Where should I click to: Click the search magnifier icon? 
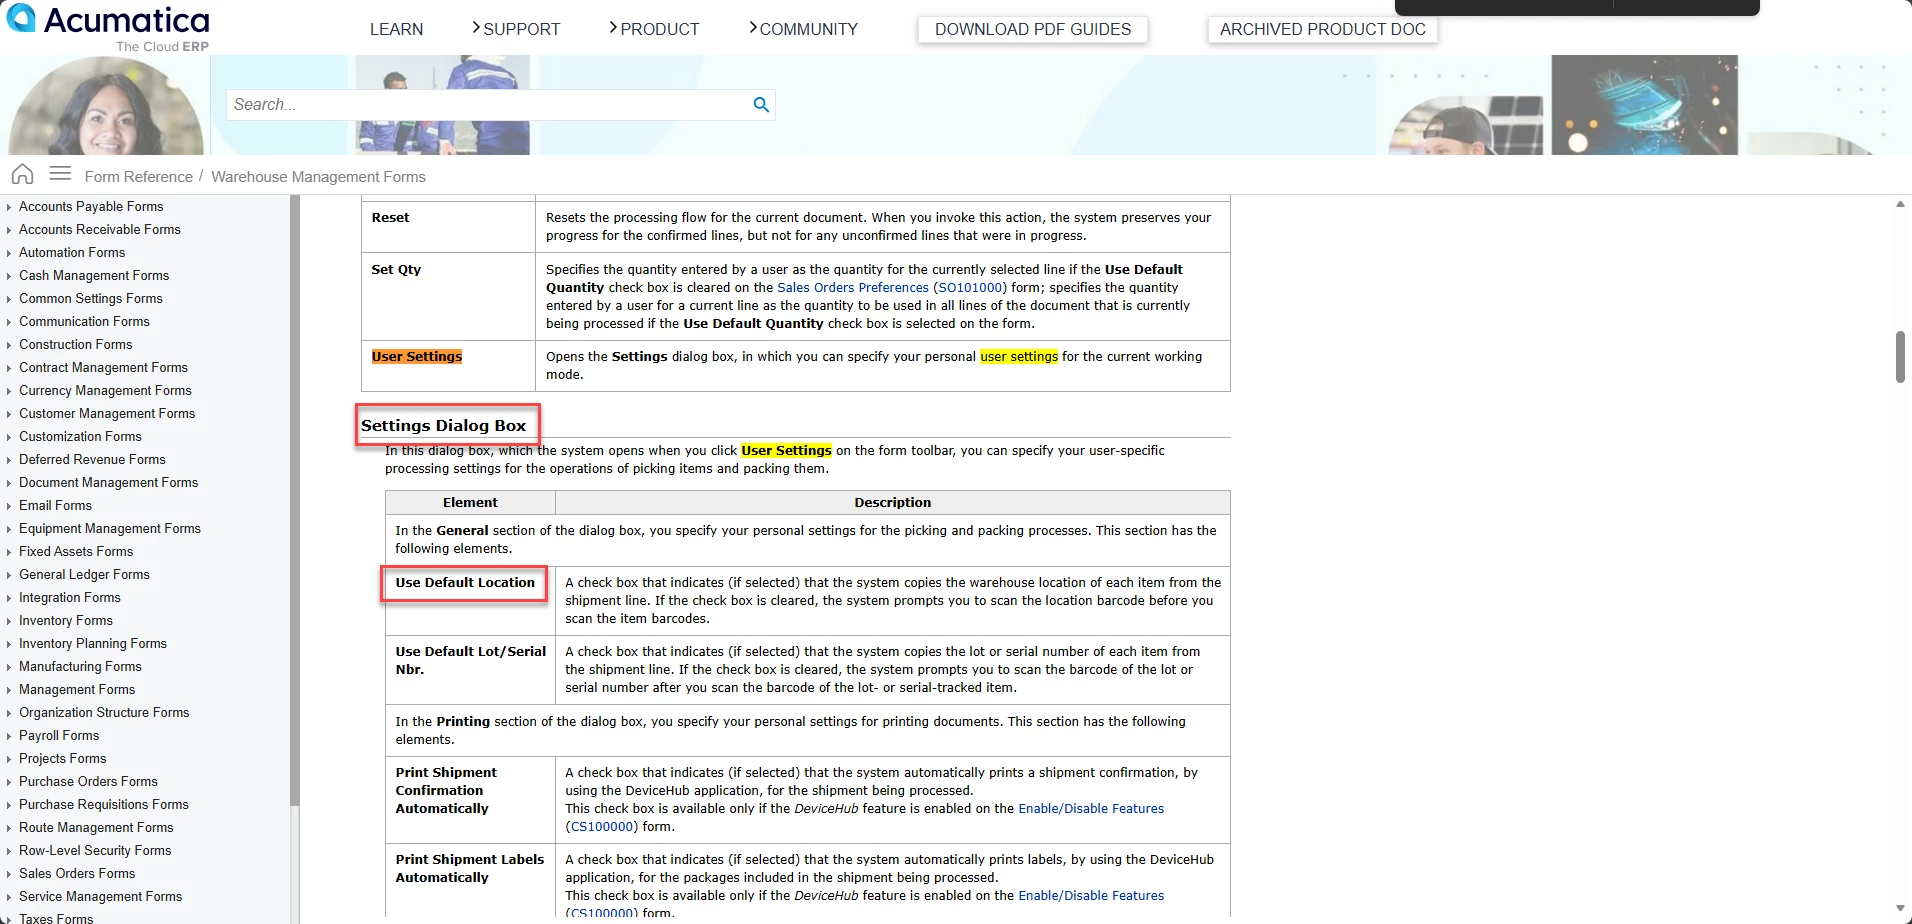[x=761, y=104]
